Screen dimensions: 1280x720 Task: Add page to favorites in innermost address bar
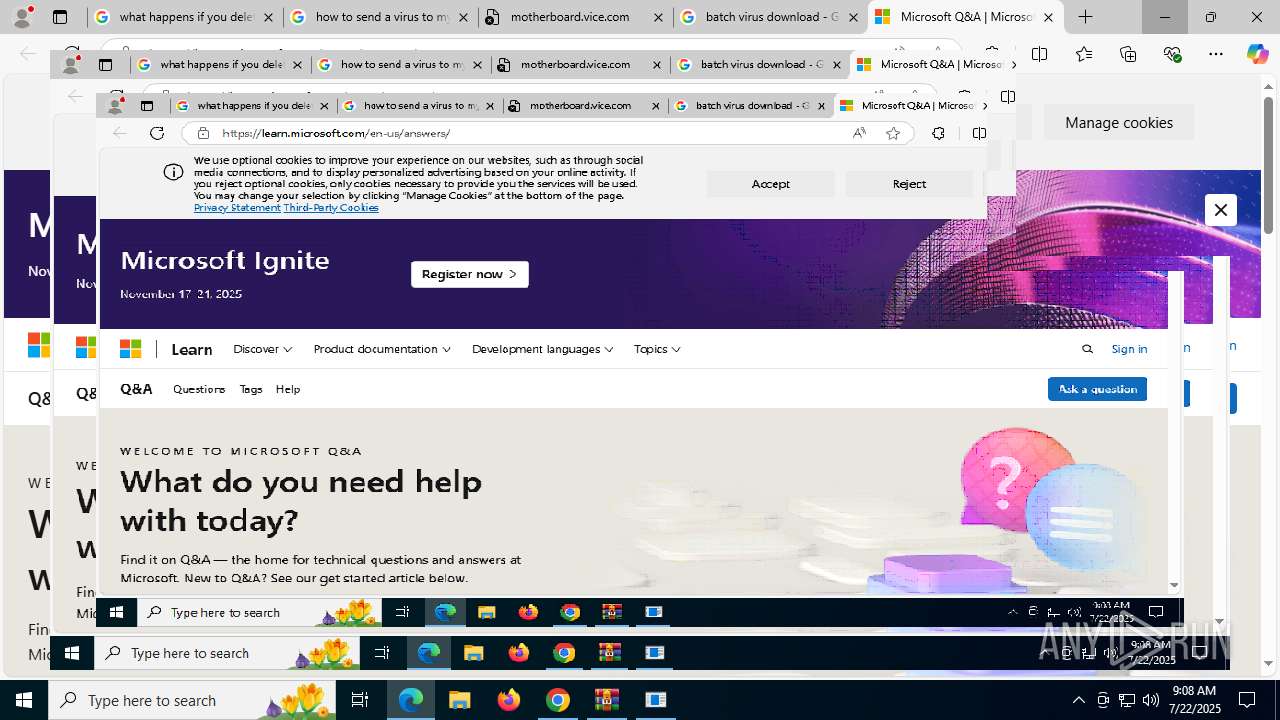point(893,133)
